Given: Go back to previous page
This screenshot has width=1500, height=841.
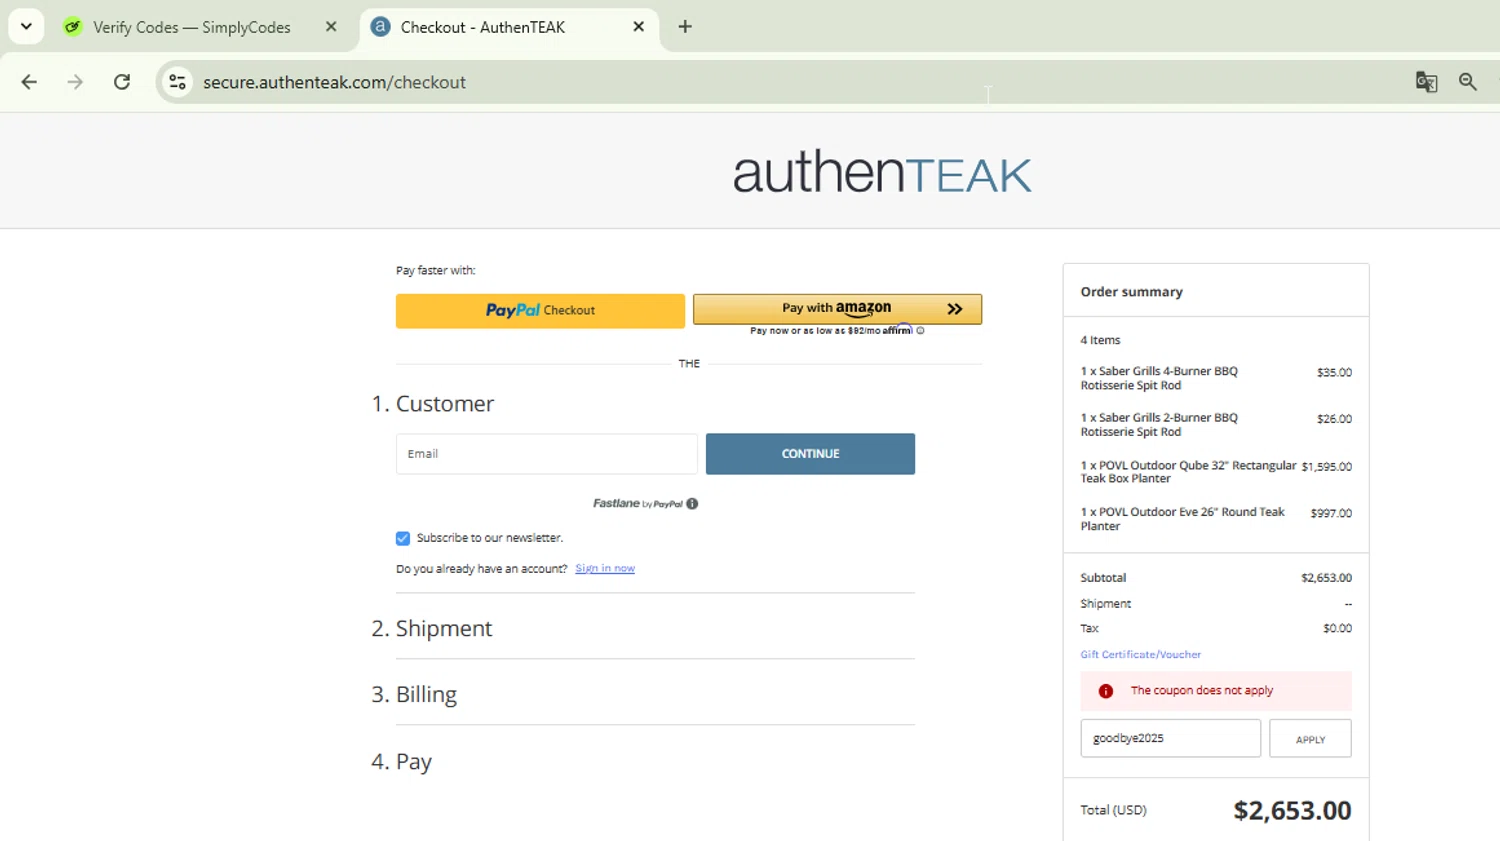Looking at the screenshot, I should 29,82.
